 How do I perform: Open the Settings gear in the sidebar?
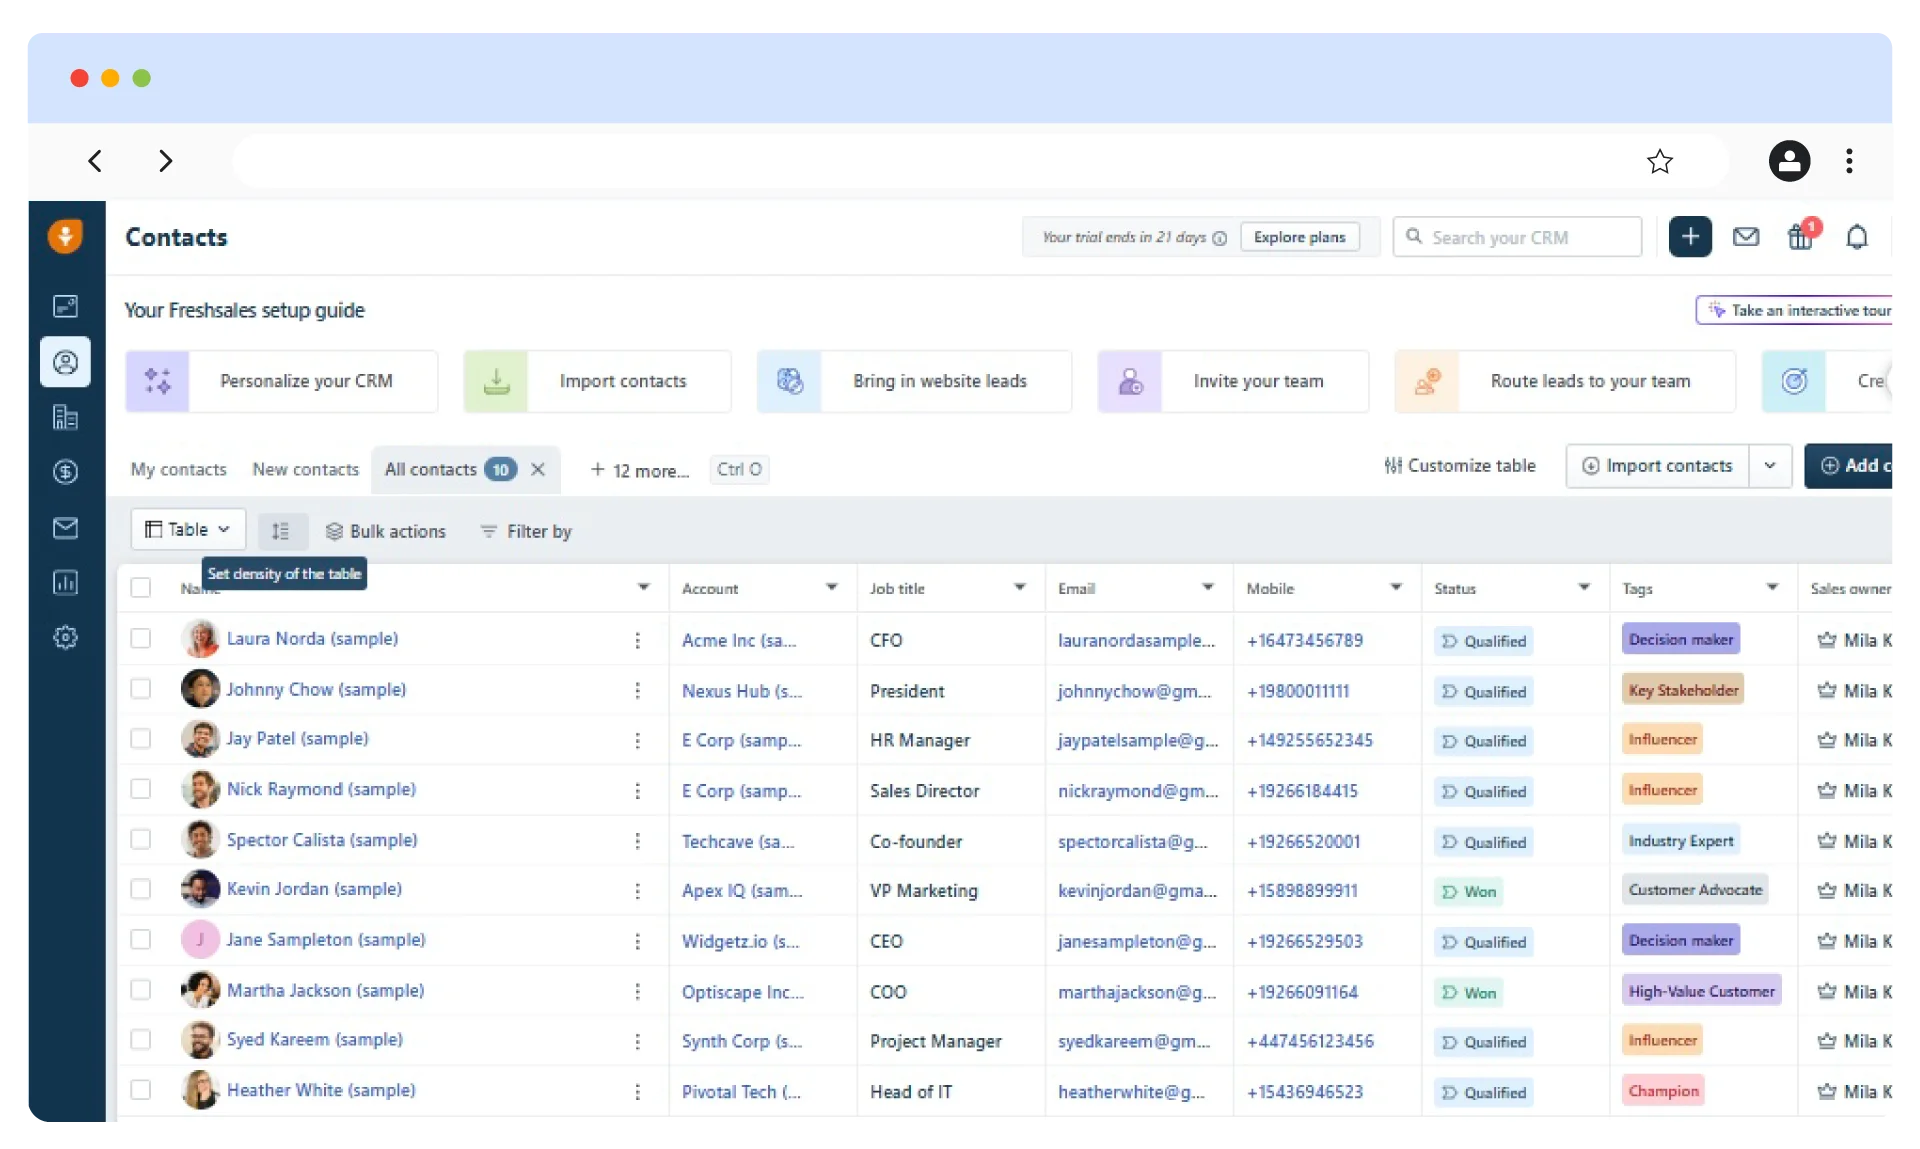coord(65,637)
